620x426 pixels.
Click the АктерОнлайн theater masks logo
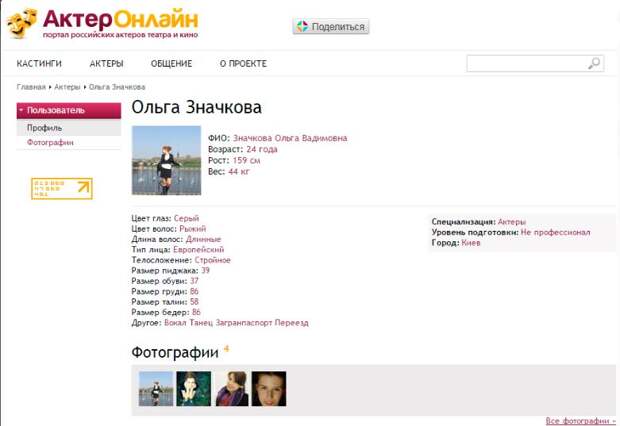click(x=22, y=22)
